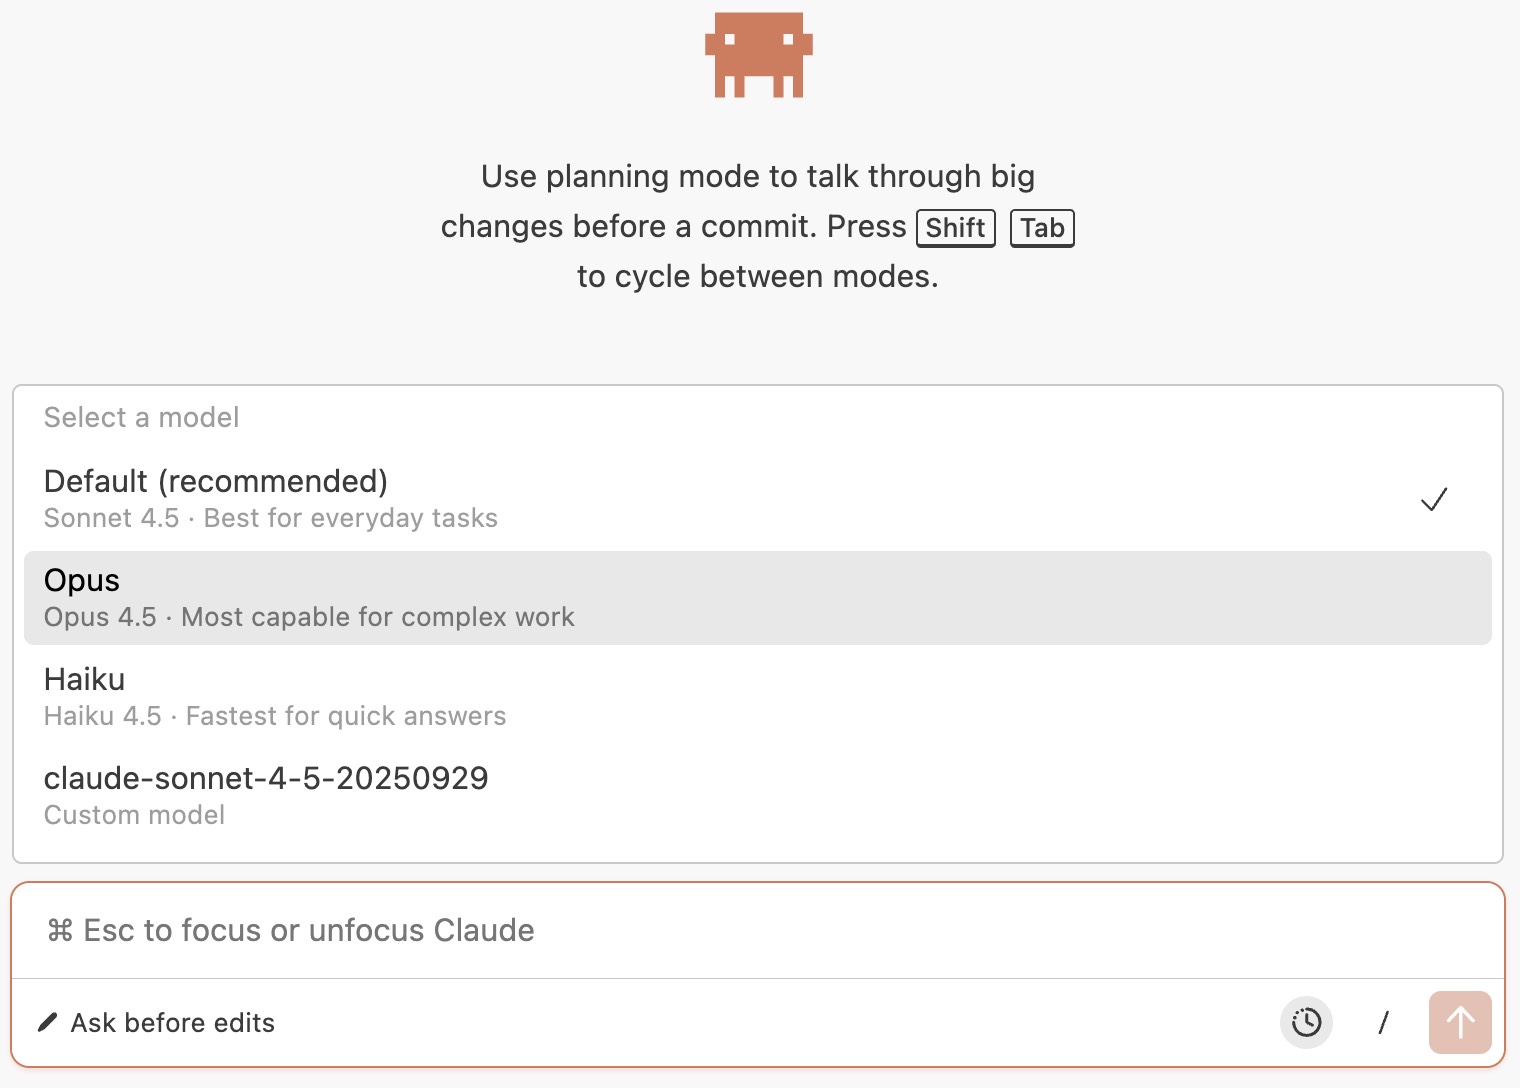This screenshot has height=1088, width=1520.
Task: Click Opus 4.5 Most capable description
Action: point(309,617)
